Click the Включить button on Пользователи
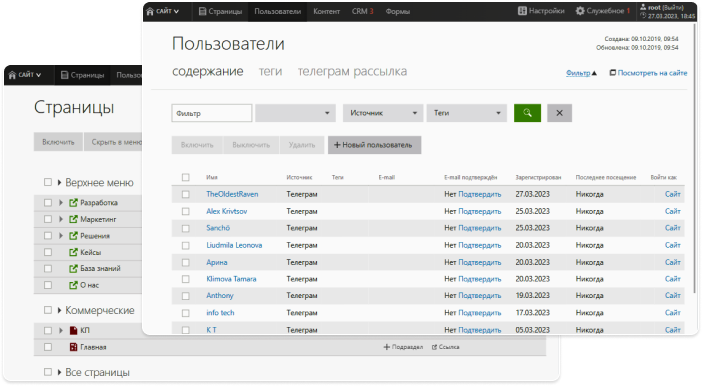Viewport: 702px width, 386px height. coord(197,145)
